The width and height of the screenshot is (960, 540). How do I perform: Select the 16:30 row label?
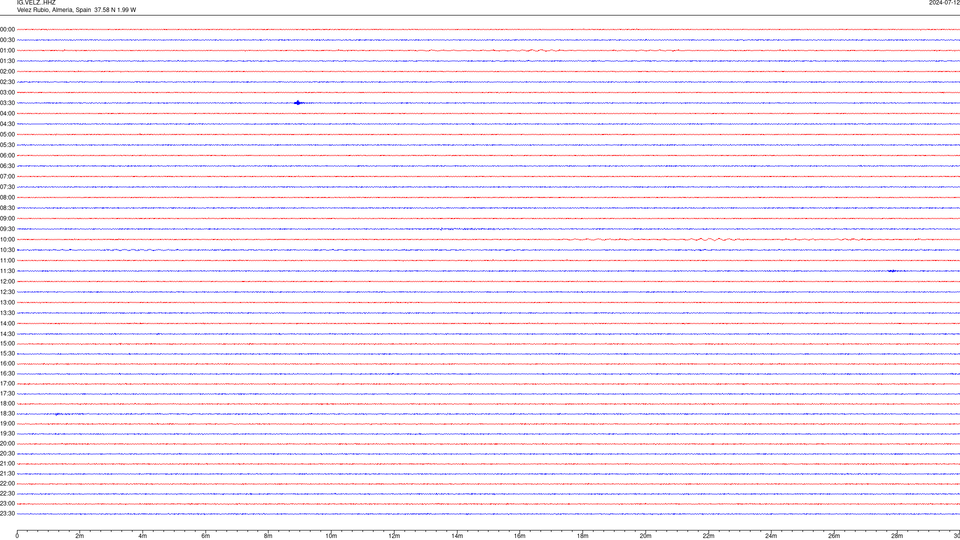pyautogui.click(x=7, y=373)
